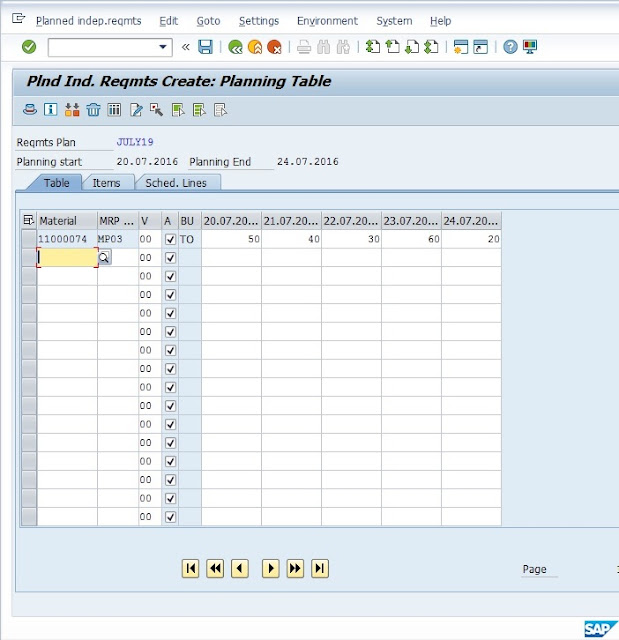Image resolution: width=619 pixels, height=640 pixels.
Task: Toggle Active checkbox in third table row
Action: point(170,276)
